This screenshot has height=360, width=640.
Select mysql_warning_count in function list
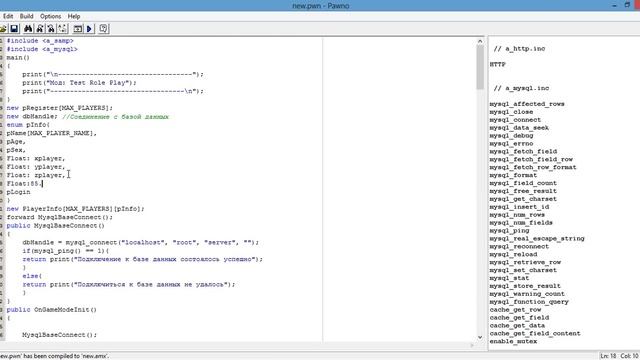pyautogui.click(x=527, y=294)
